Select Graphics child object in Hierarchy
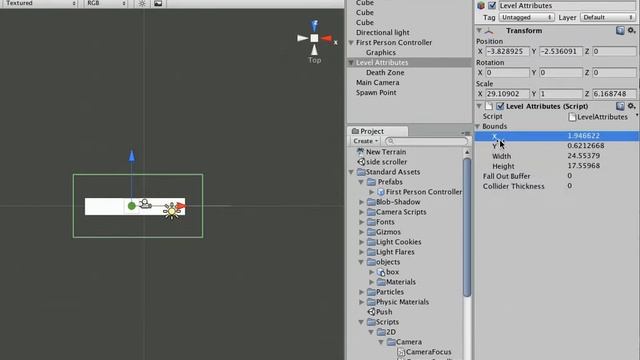Image resolution: width=640 pixels, height=360 pixels. 381,53
